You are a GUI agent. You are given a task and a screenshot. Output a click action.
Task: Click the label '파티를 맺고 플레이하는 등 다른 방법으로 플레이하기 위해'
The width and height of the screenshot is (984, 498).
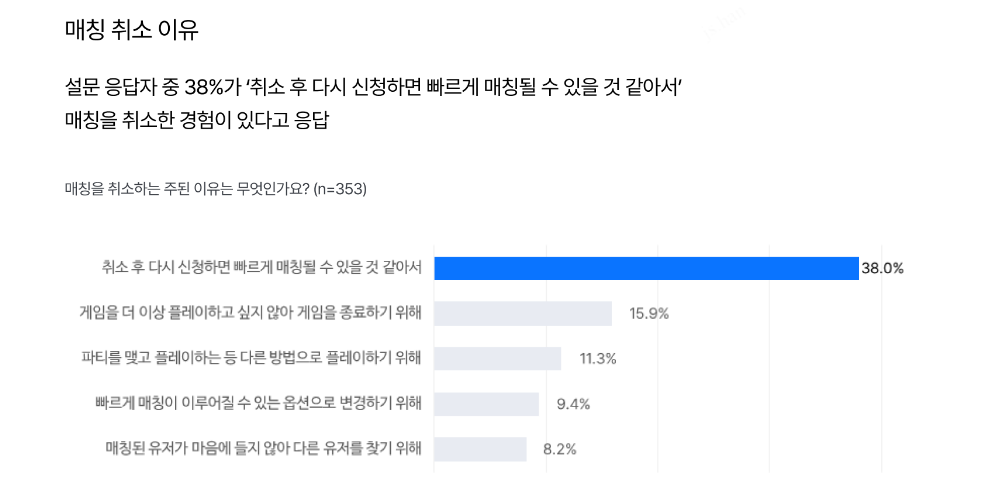[x=251, y=358]
